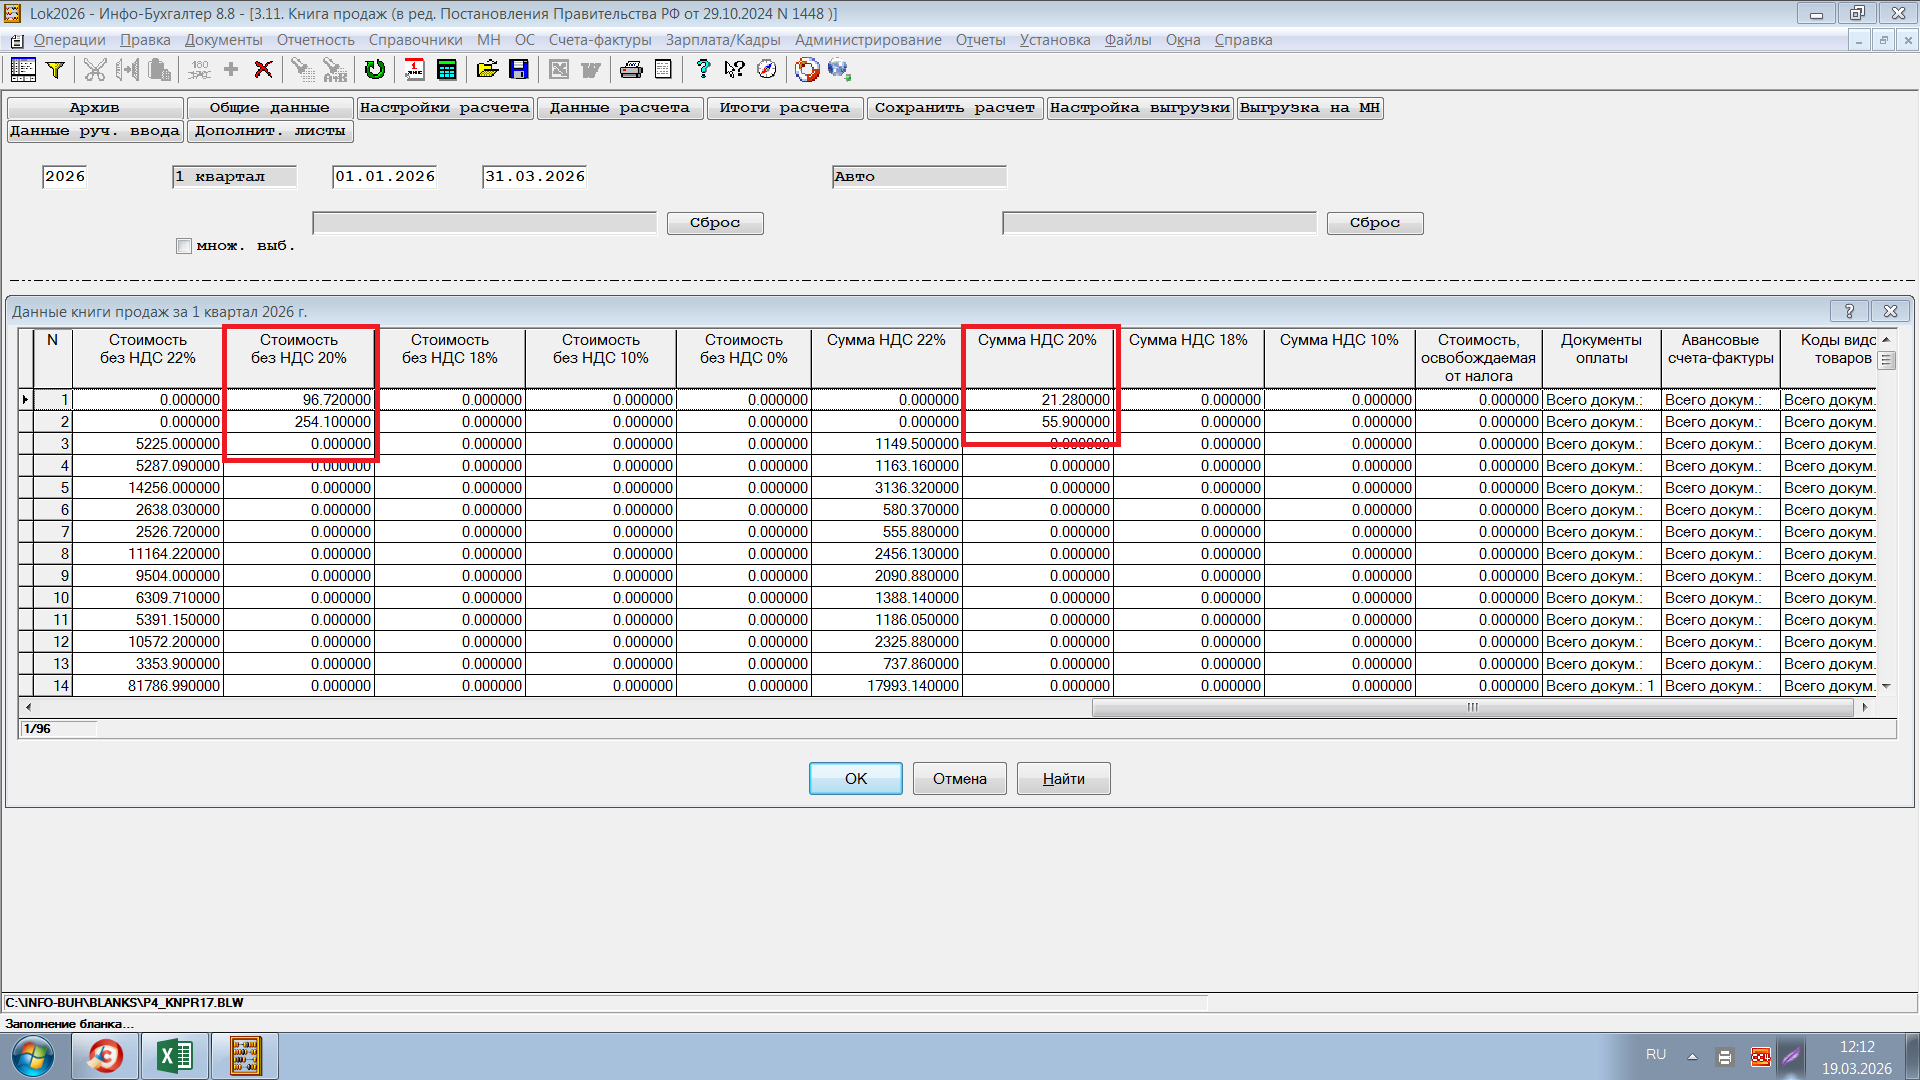1920x1080 pixels.
Task: Open the Счета-фактуры menu
Action: [599, 40]
